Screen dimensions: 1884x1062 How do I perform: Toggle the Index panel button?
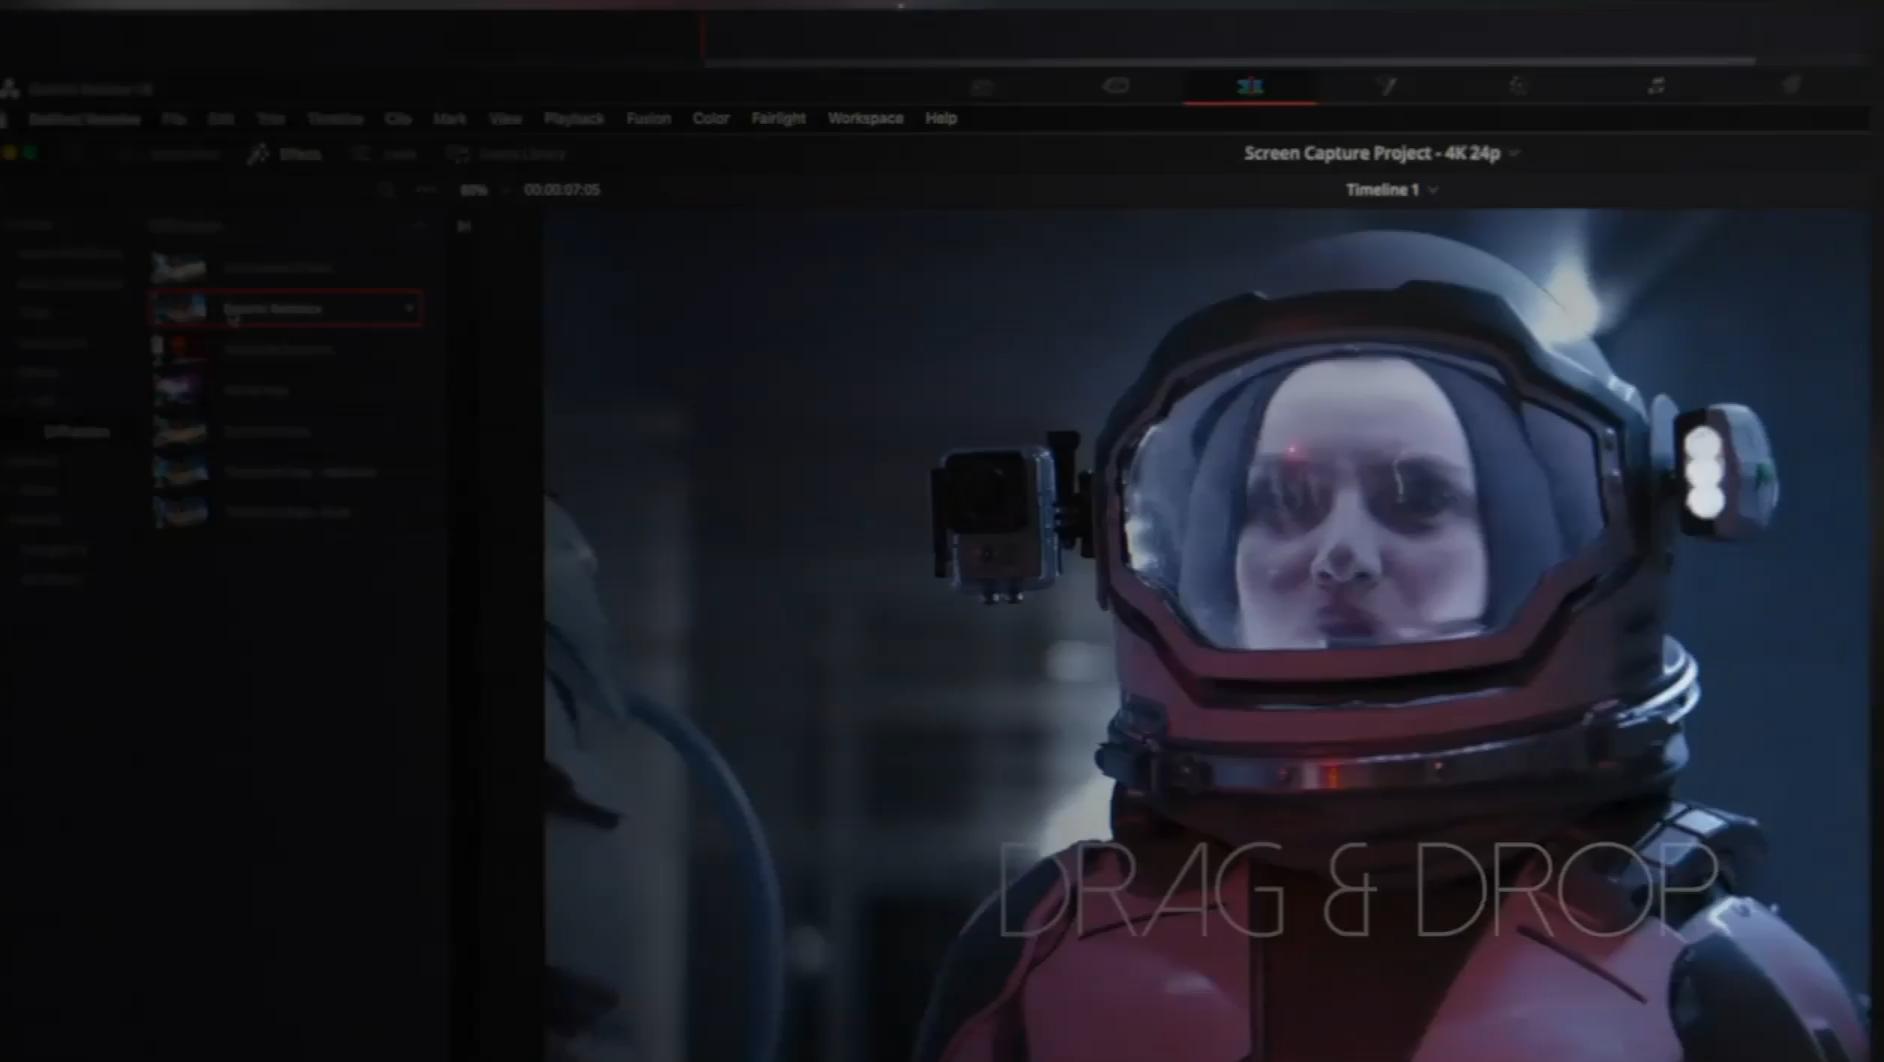click(x=384, y=154)
